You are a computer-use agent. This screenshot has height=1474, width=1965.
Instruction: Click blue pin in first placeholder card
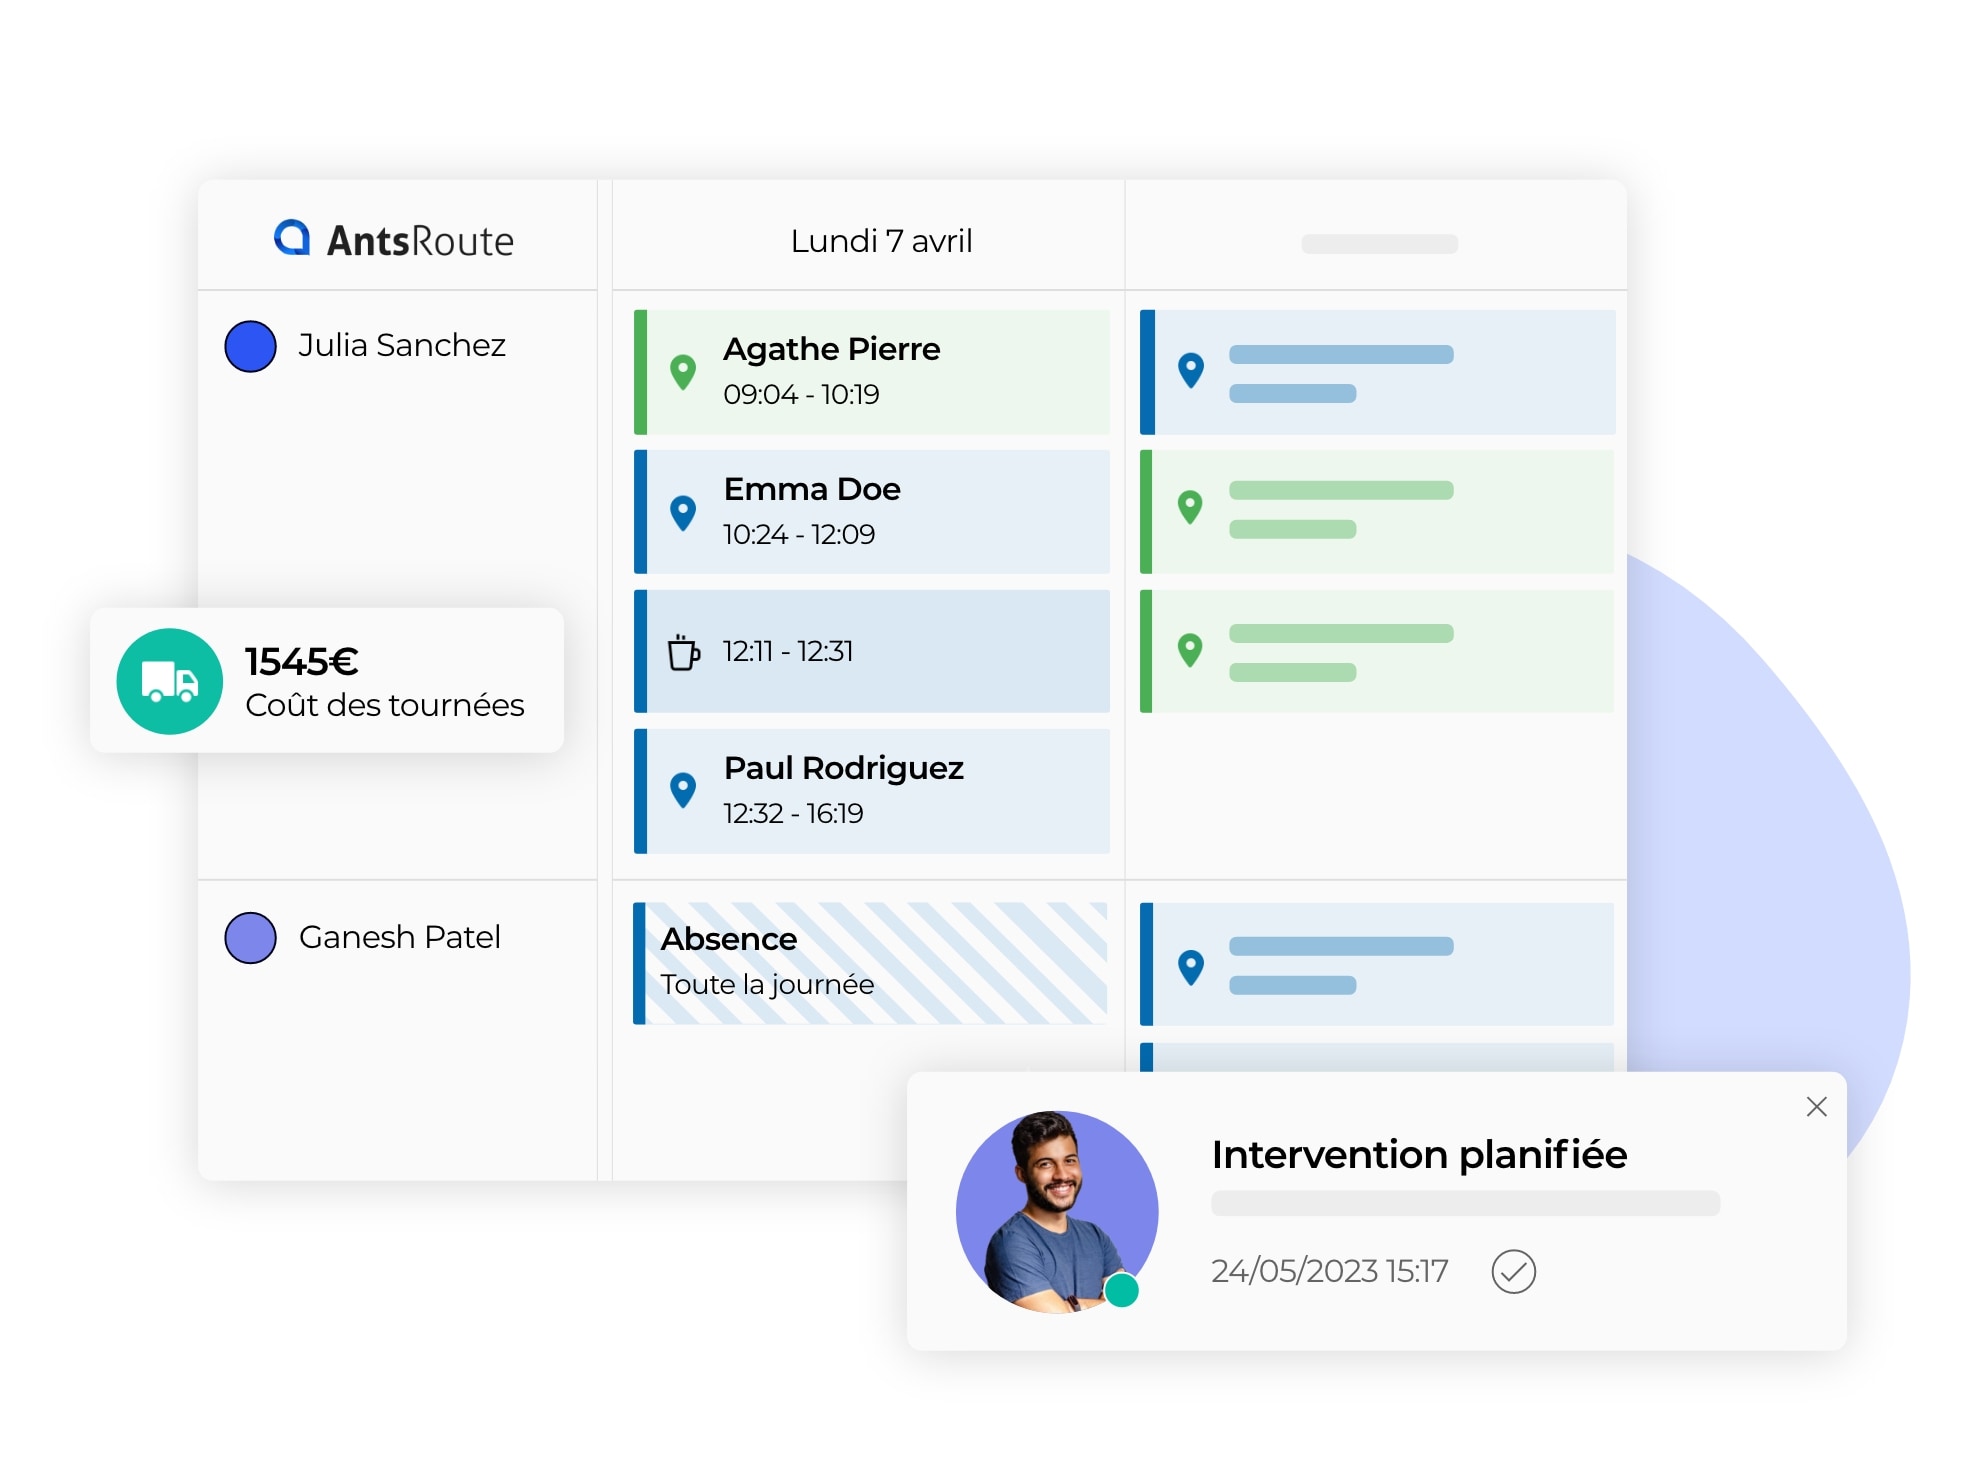click(x=1190, y=370)
